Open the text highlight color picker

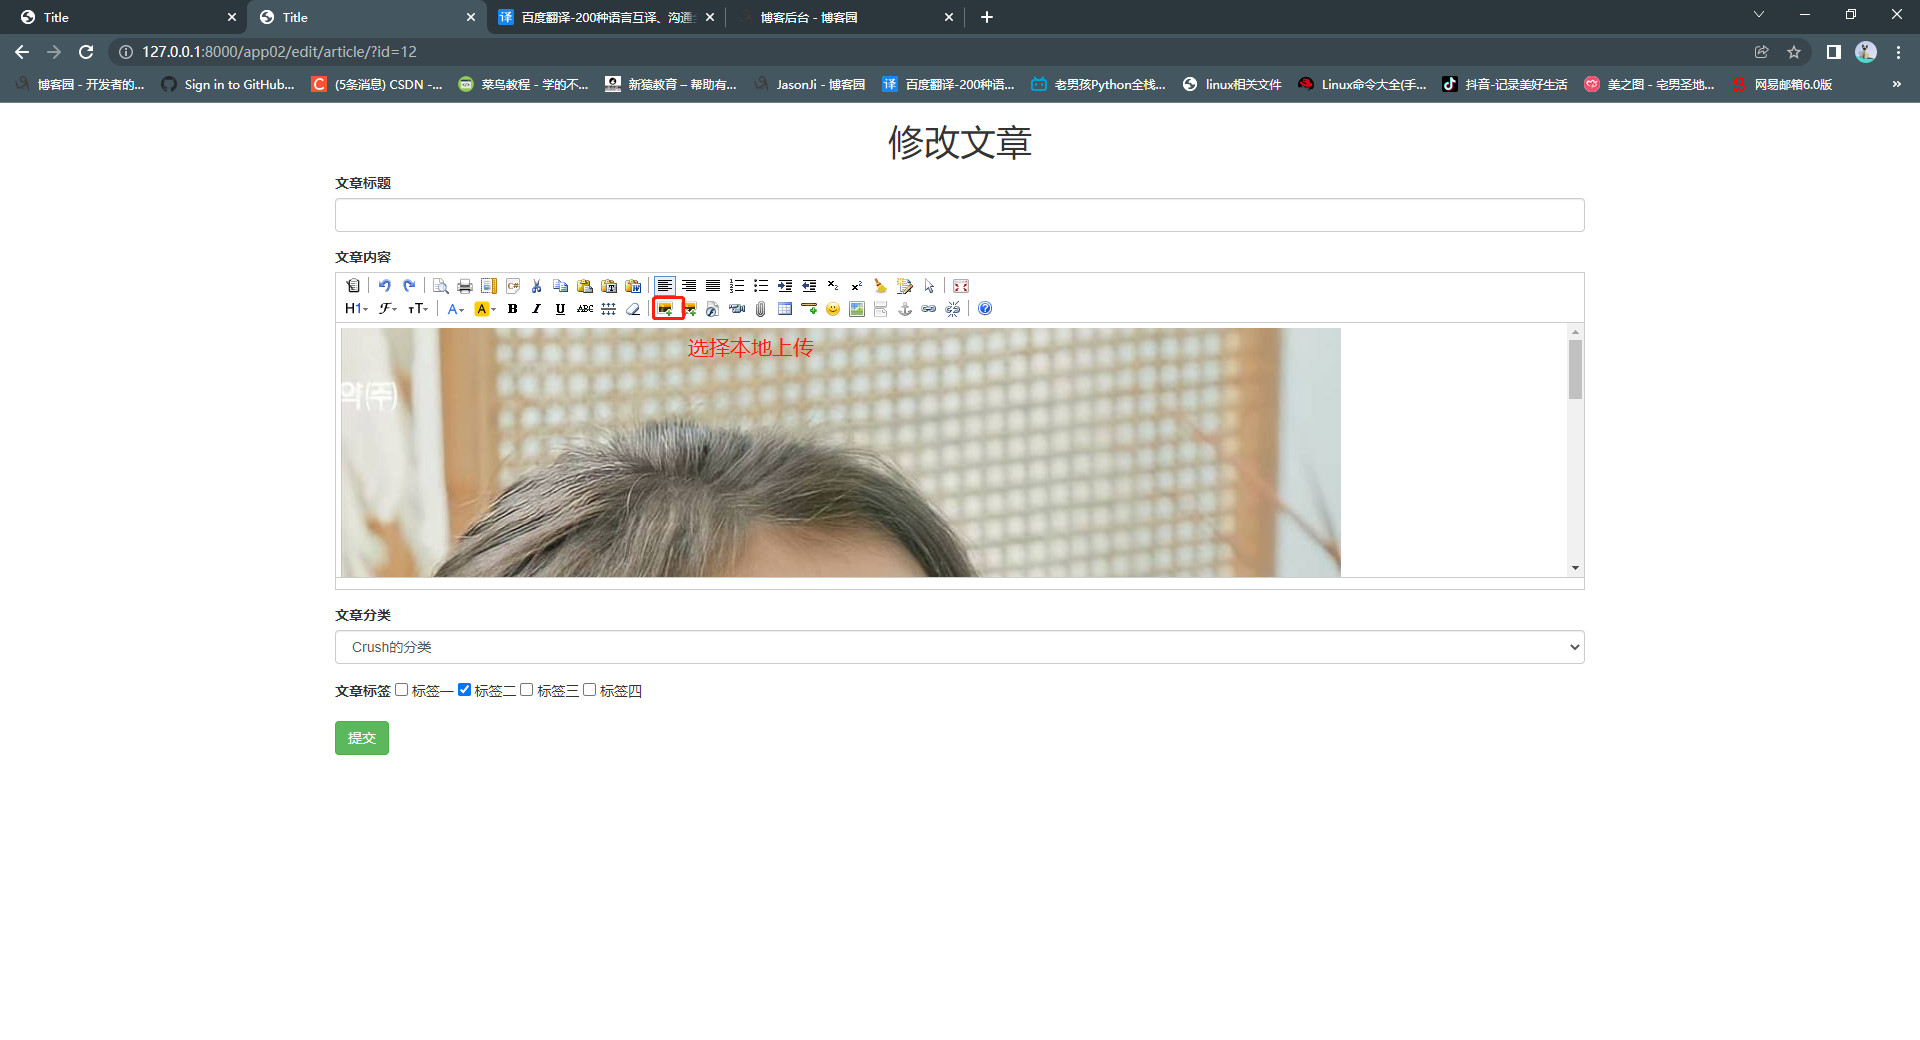[x=485, y=309]
